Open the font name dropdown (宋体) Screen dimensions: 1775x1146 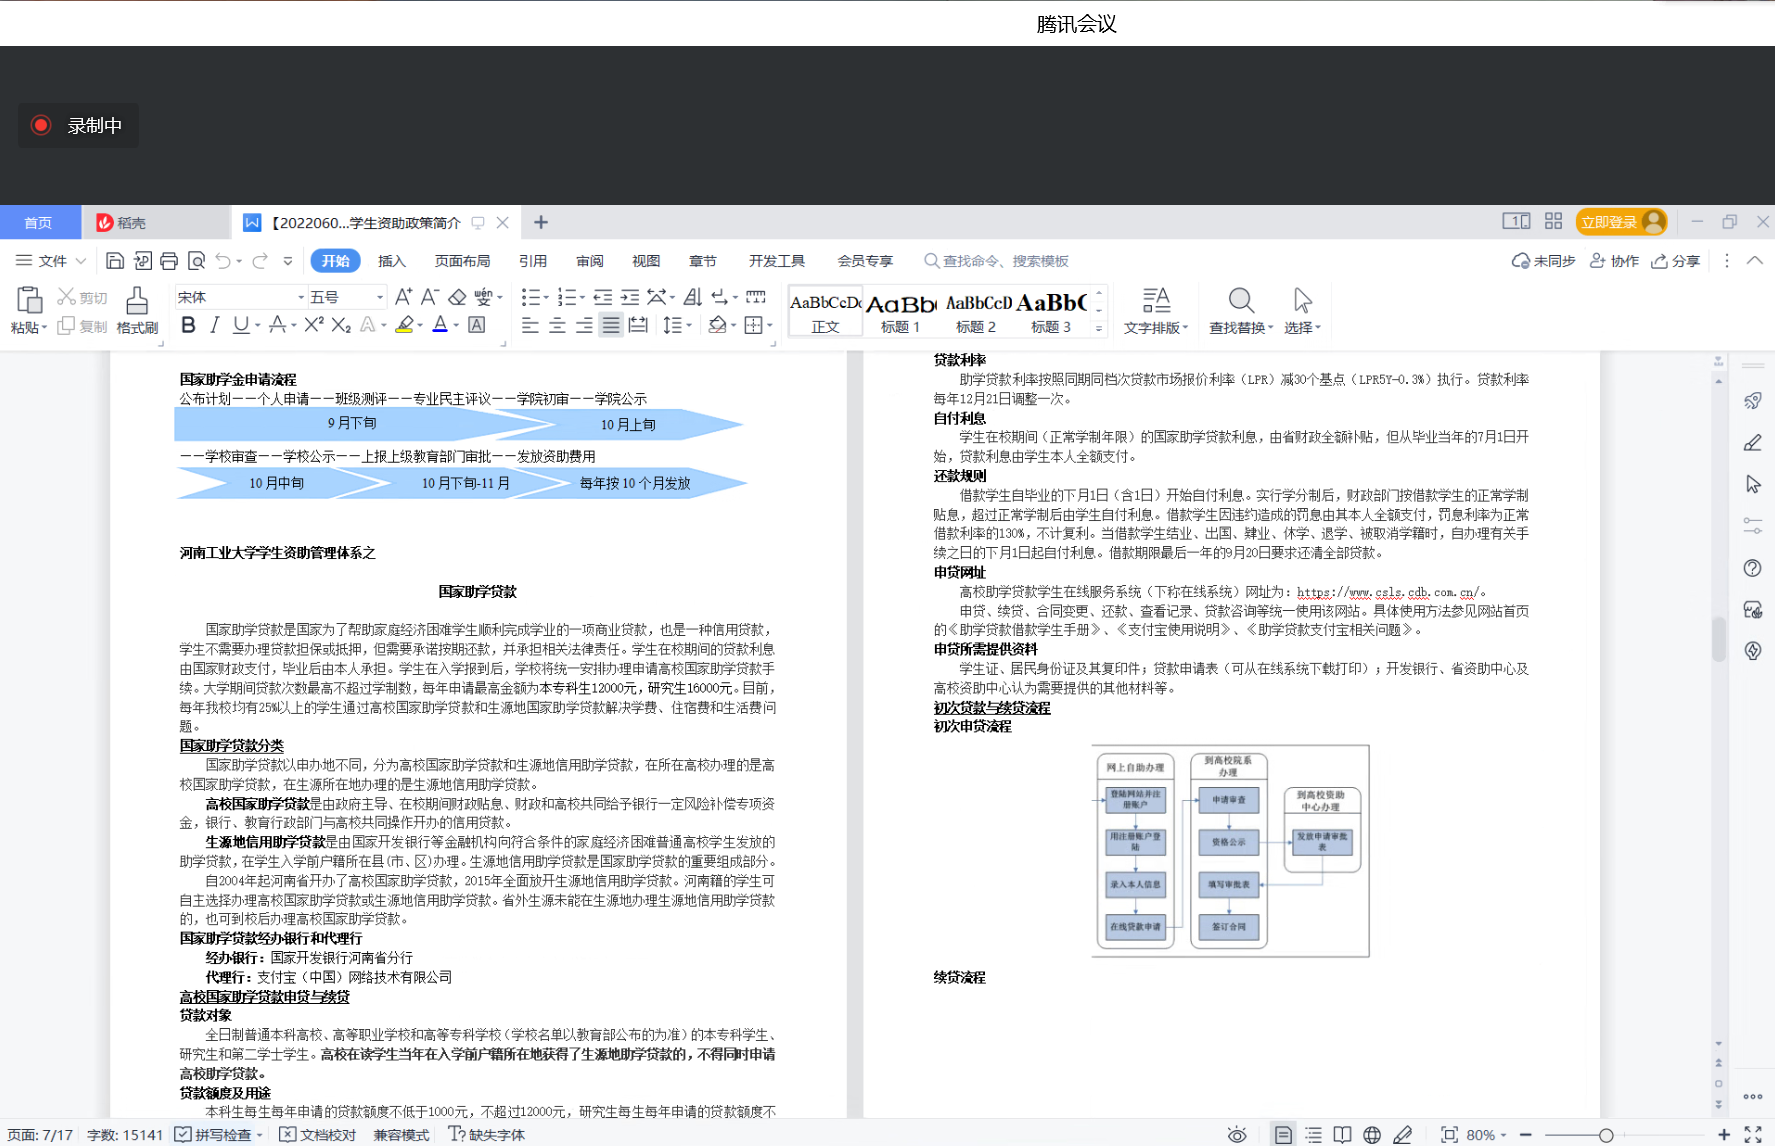(x=301, y=298)
